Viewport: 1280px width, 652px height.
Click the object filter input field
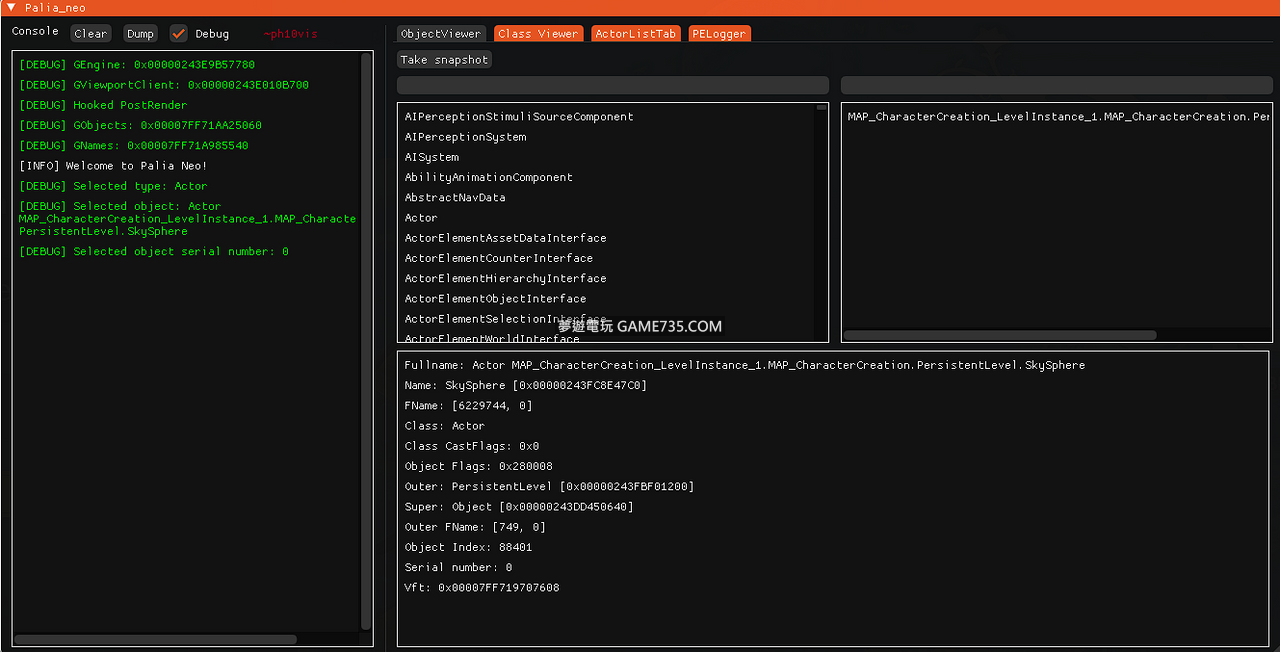(x=1056, y=85)
